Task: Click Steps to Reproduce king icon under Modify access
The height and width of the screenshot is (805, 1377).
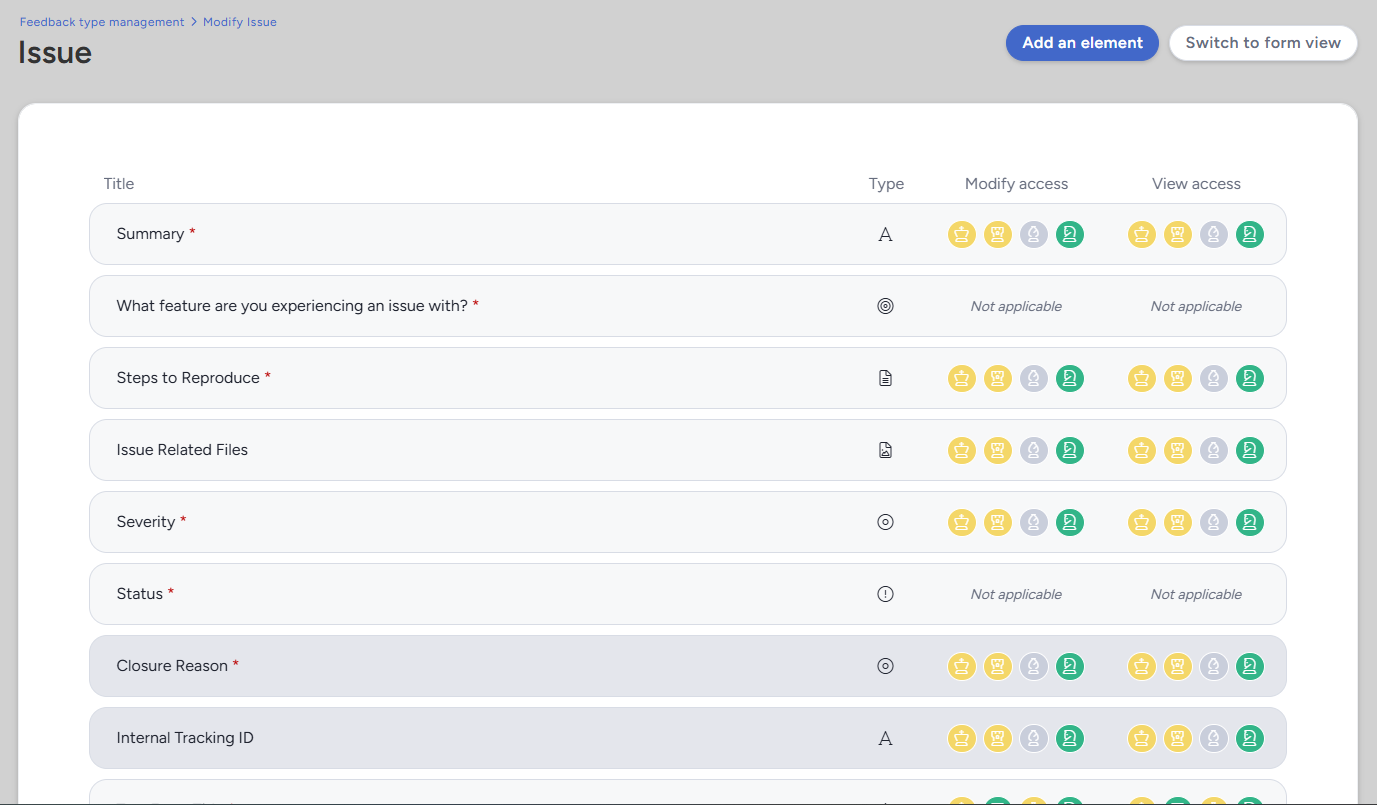Action: 962,378
